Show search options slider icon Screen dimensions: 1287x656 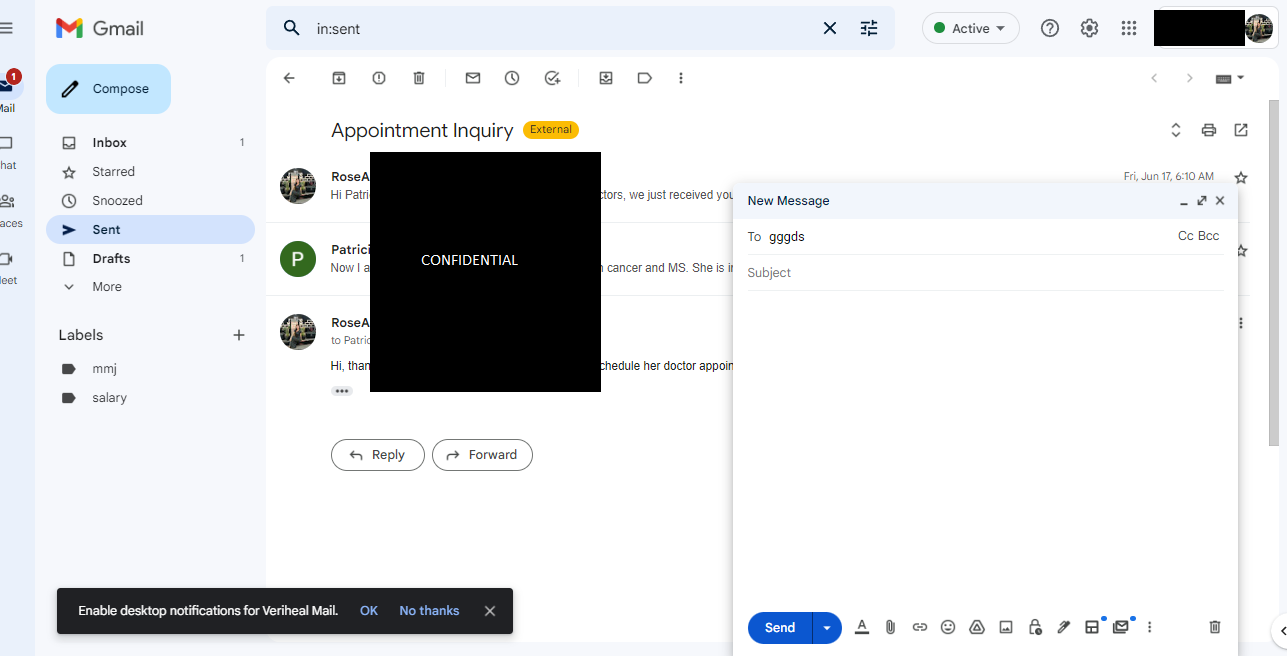[869, 28]
